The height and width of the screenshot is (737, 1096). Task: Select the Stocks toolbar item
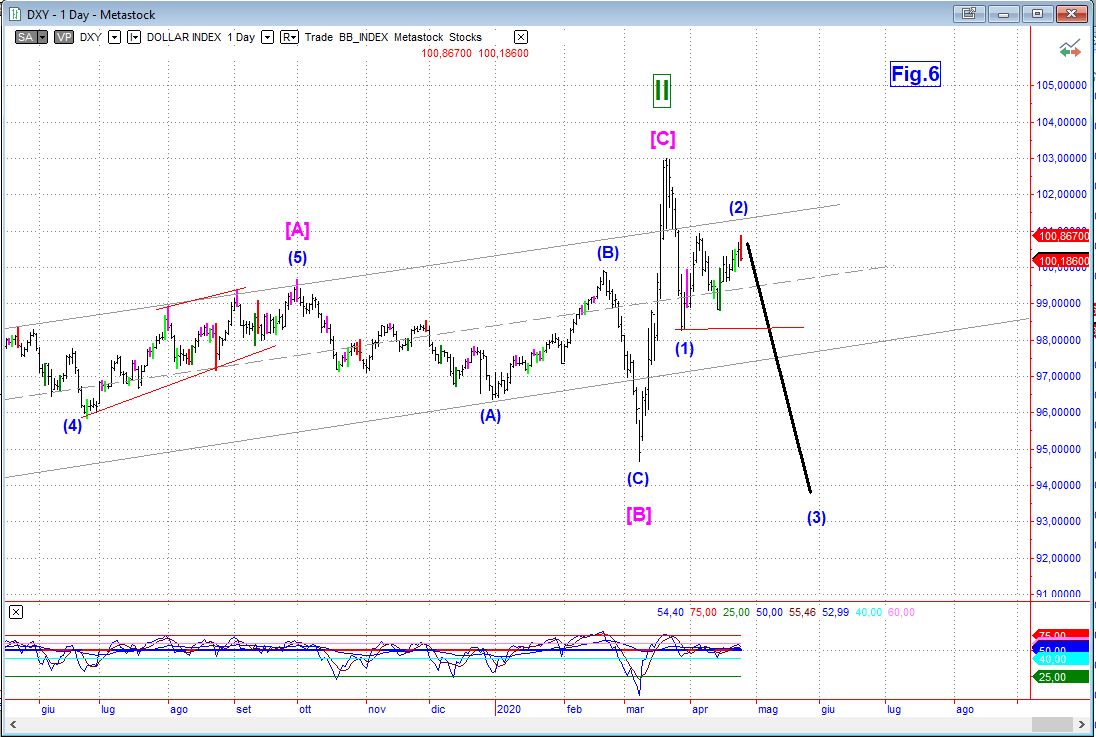(465, 37)
